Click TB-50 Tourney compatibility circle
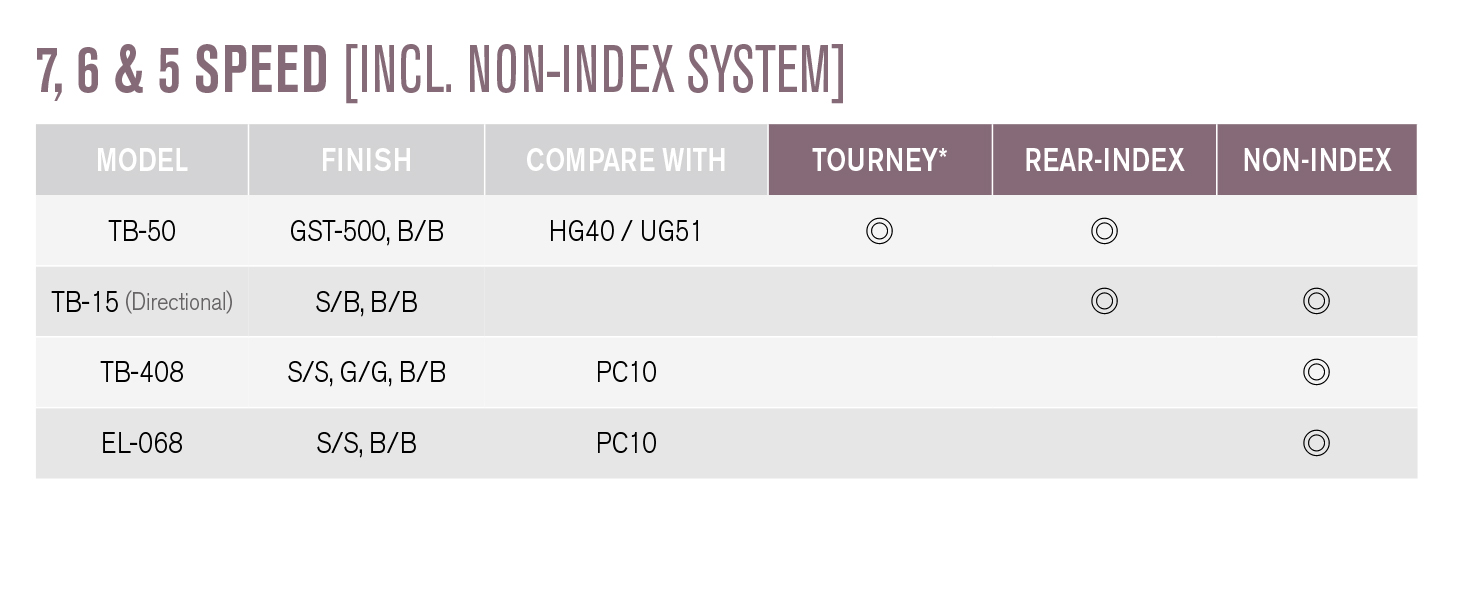This screenshot has width=1477, height=596. tap(879, 231)
